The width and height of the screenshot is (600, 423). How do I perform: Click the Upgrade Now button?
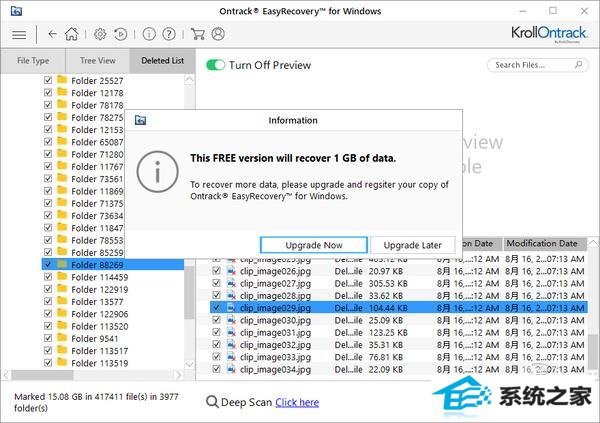click(314, 245)
